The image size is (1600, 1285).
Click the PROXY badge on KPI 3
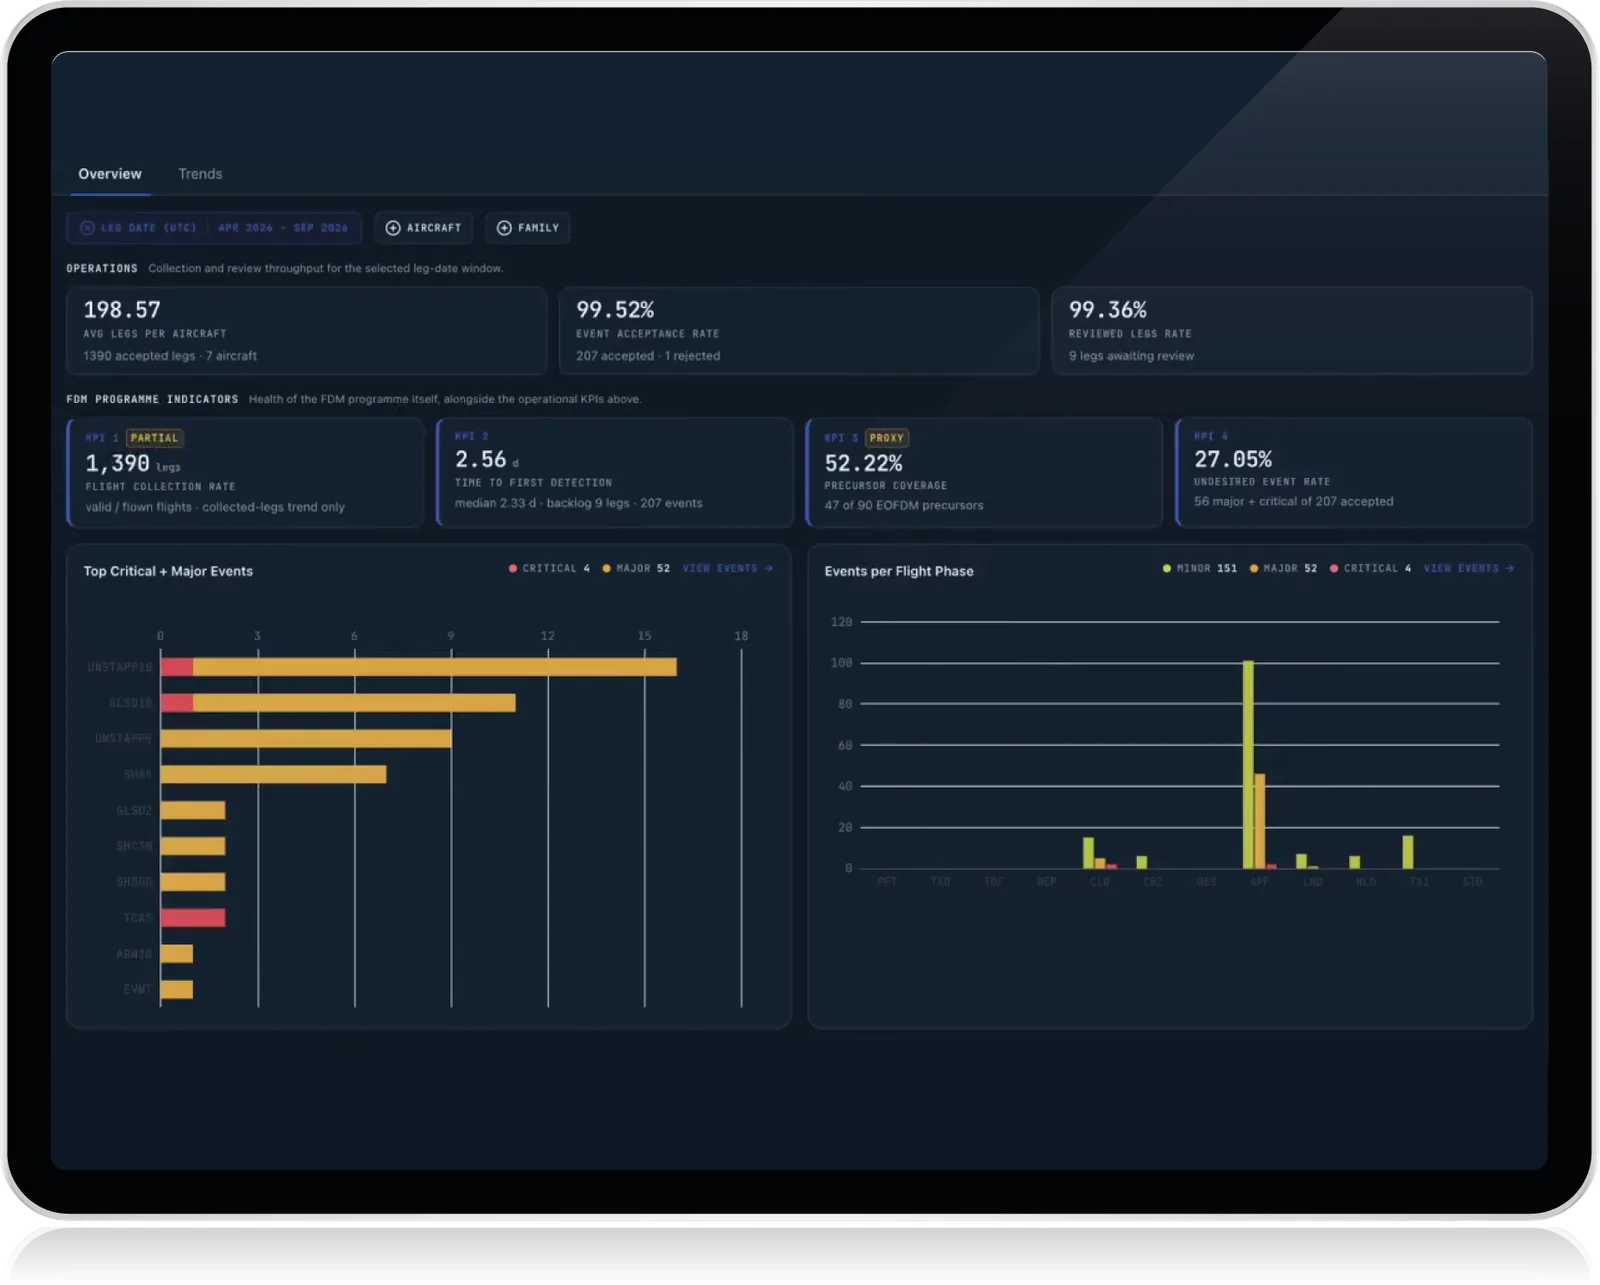(886, 438)
